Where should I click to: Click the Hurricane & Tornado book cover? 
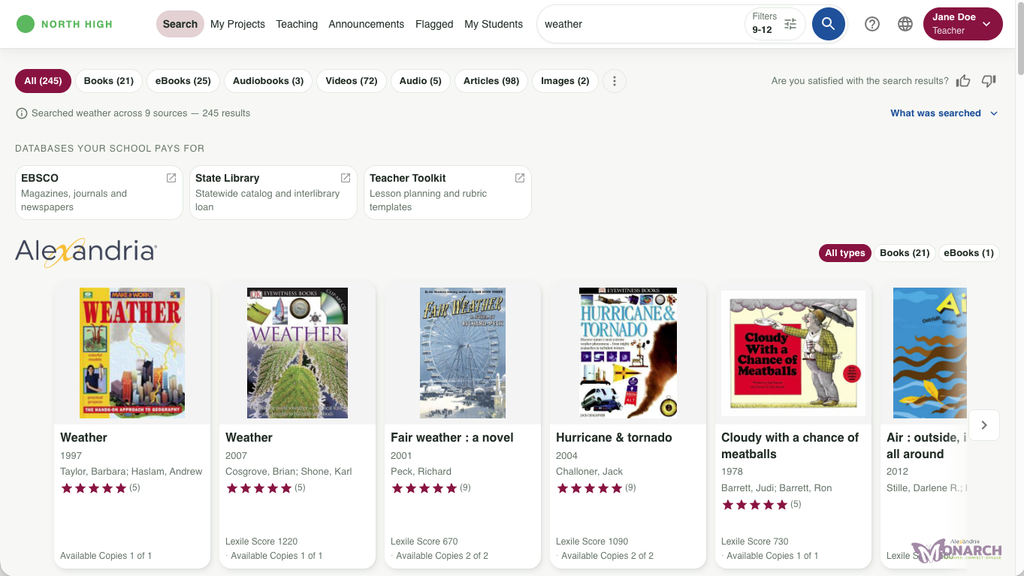coord(628,353)
